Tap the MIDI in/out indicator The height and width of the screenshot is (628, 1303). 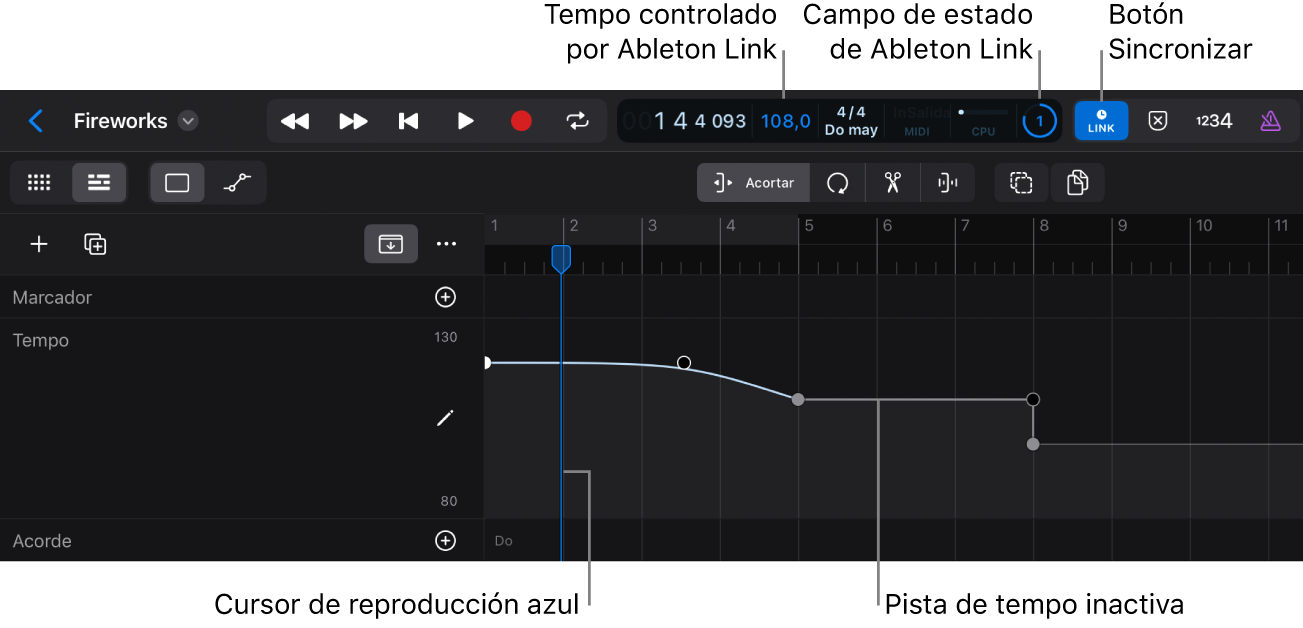[x=917, y=121]
